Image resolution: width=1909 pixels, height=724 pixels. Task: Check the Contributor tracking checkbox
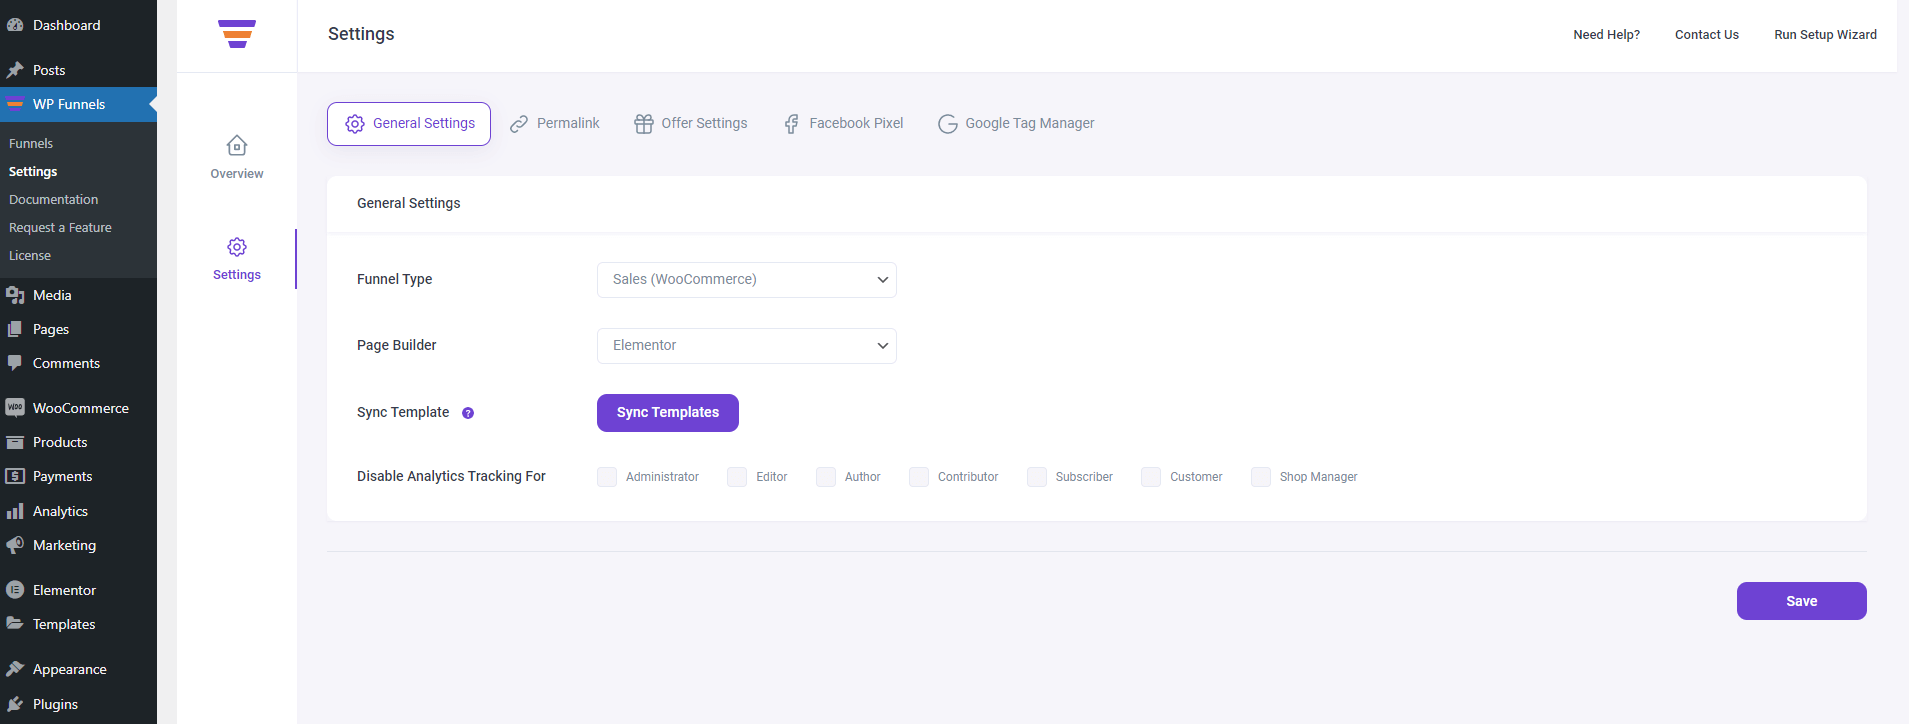[x=919, y=477]
